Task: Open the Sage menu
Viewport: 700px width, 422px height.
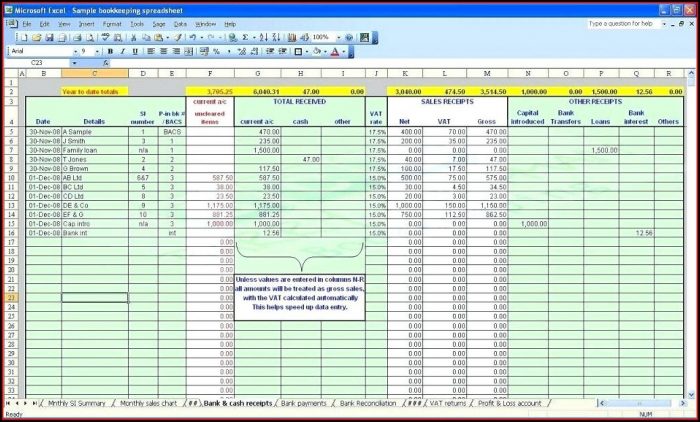Action: pos(159,24)
